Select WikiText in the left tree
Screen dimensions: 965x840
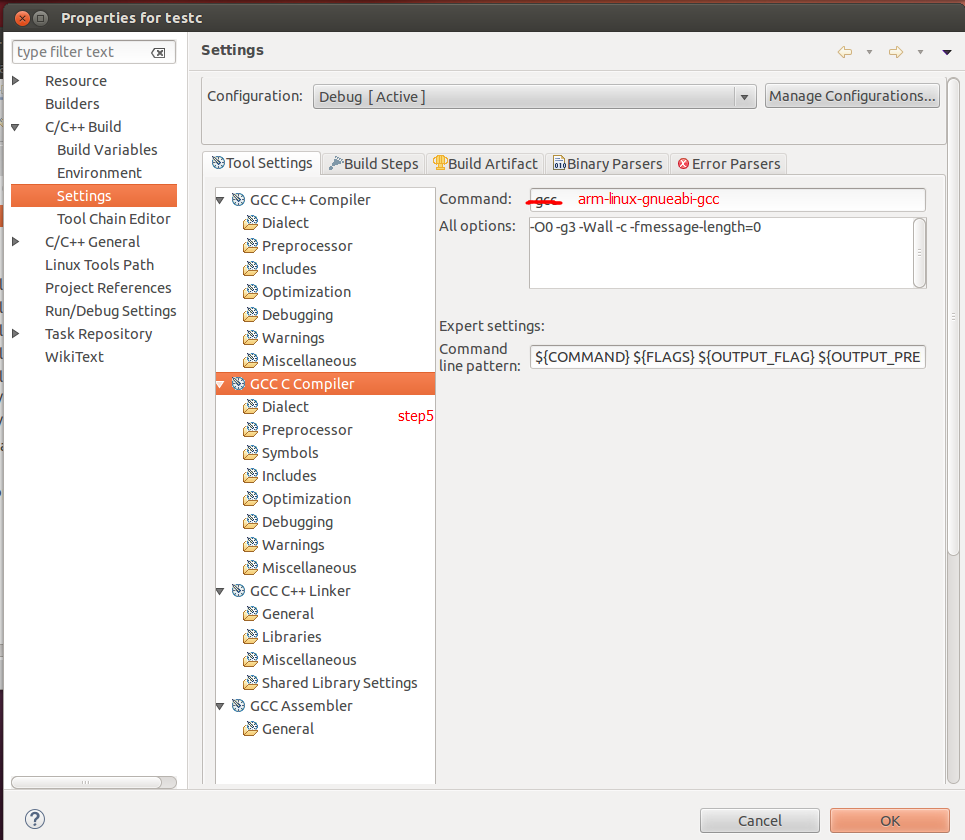[x=74, y=357]
